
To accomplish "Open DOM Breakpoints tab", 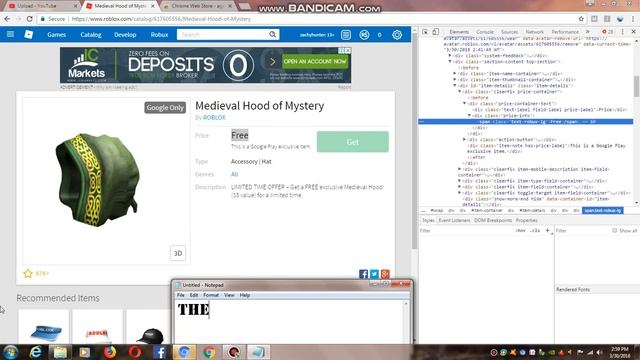I will coord(493,220).
